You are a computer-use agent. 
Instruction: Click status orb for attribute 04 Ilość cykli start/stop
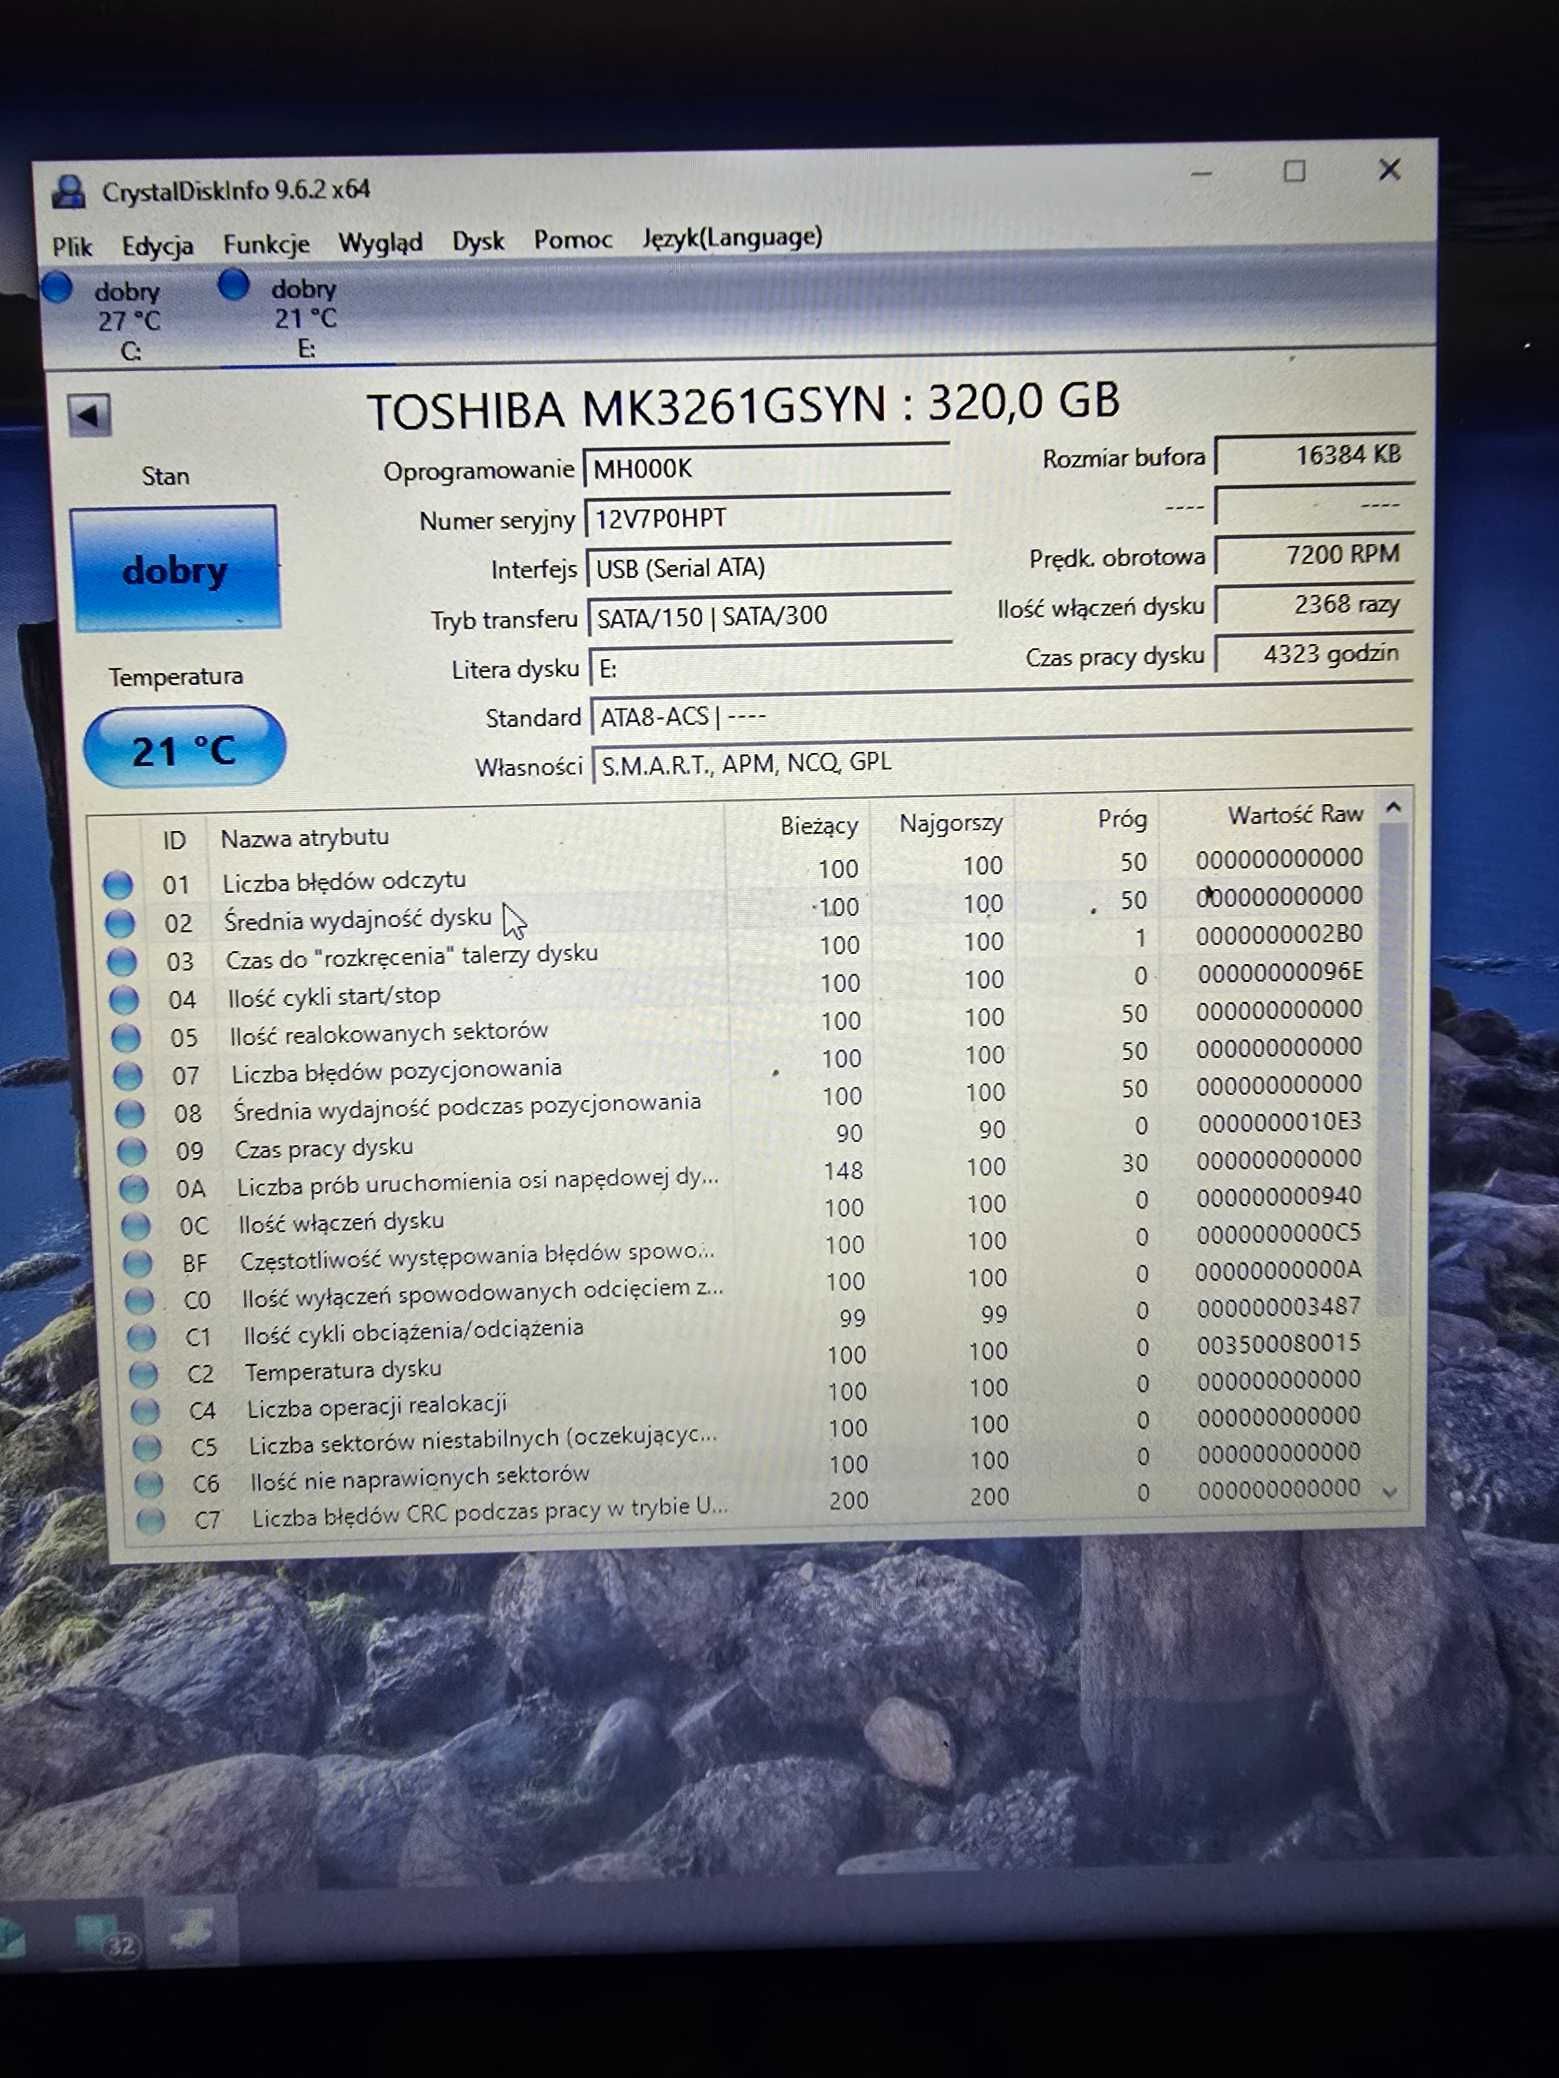[124, 999]
